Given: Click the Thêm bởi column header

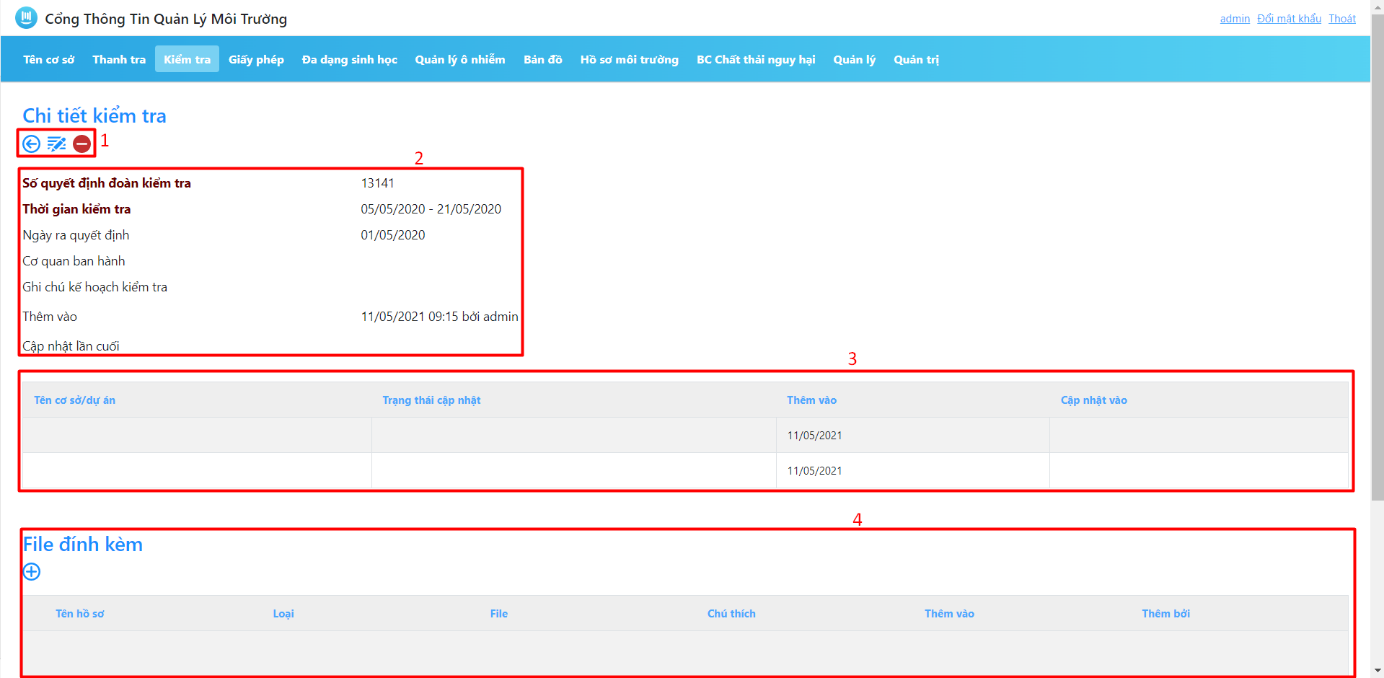Looking at the screenshot, I should (x=1166, y=613).
